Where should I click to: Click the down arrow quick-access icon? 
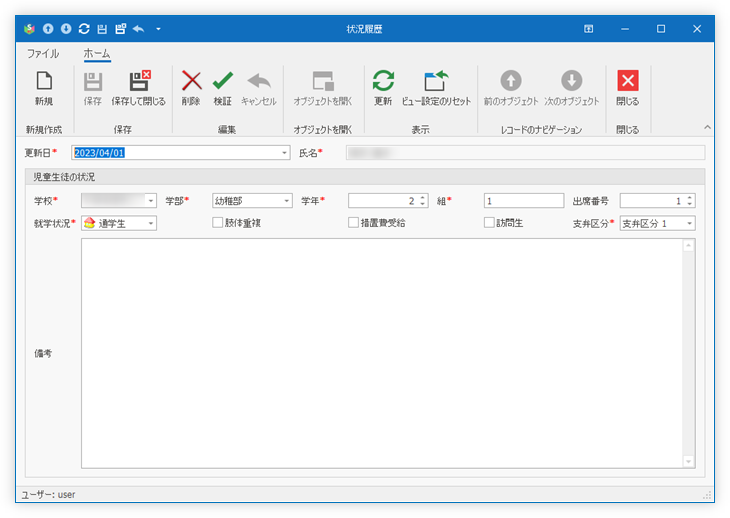(66, 29)
